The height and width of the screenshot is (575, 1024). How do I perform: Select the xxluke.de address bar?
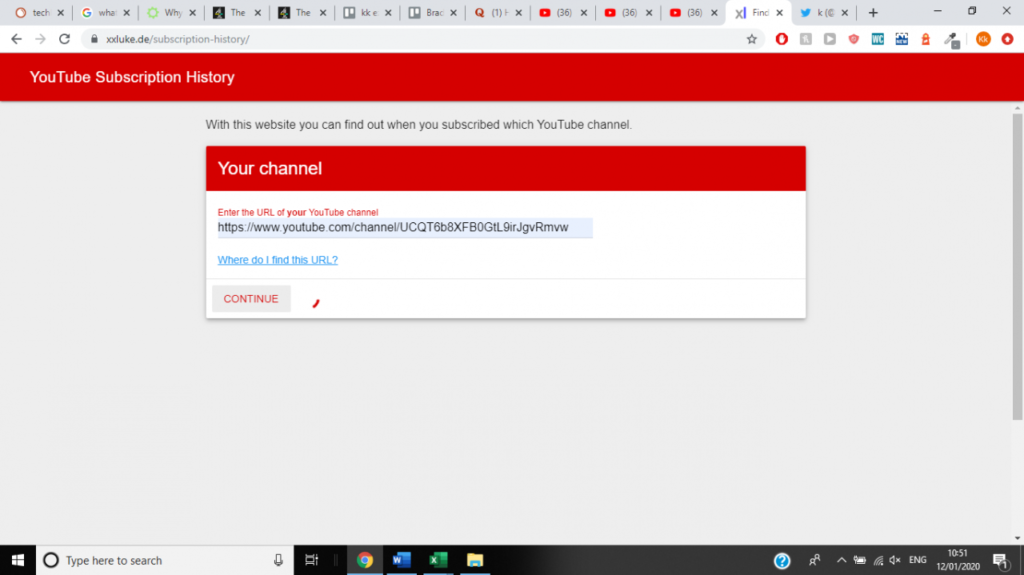tap(418, 39)
